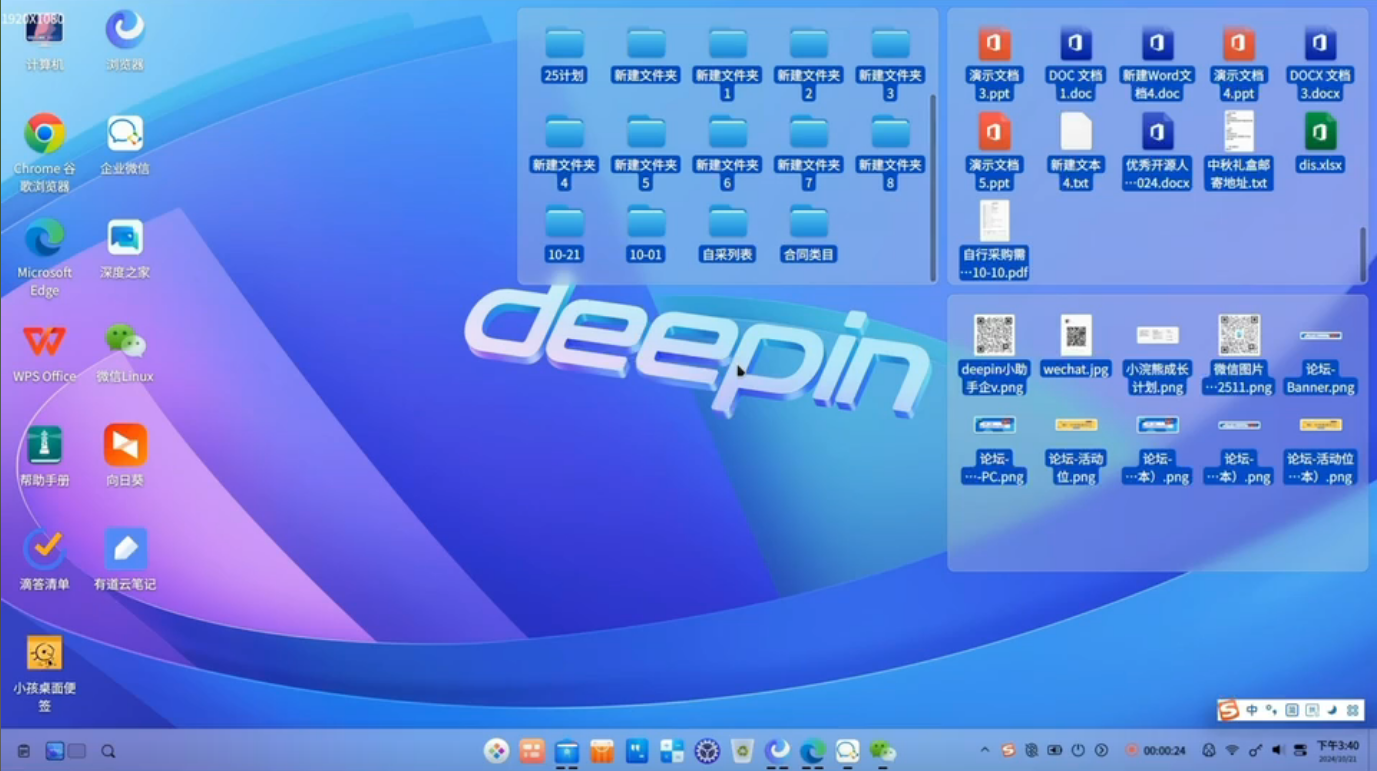
Task: Toggle Sogou punctuation mode button
Action: [x=1271, y=710]
